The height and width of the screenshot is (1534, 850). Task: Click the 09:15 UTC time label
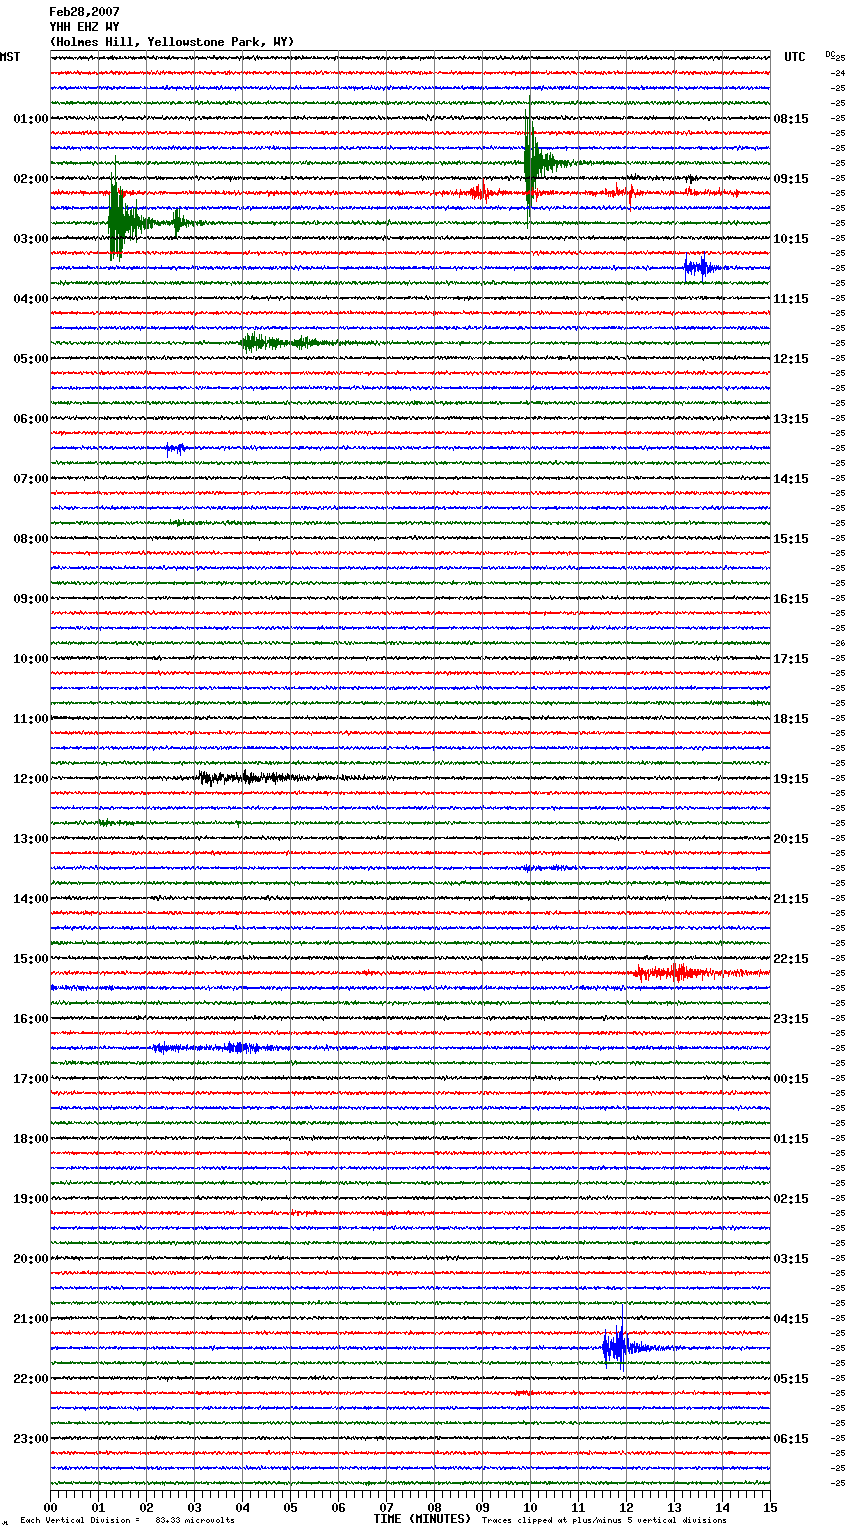pos(791,179)
